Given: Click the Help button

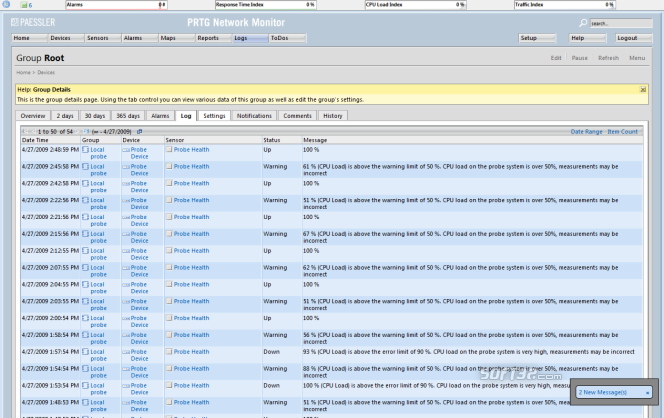Looking at the screenshot, I should coord(587,38).
